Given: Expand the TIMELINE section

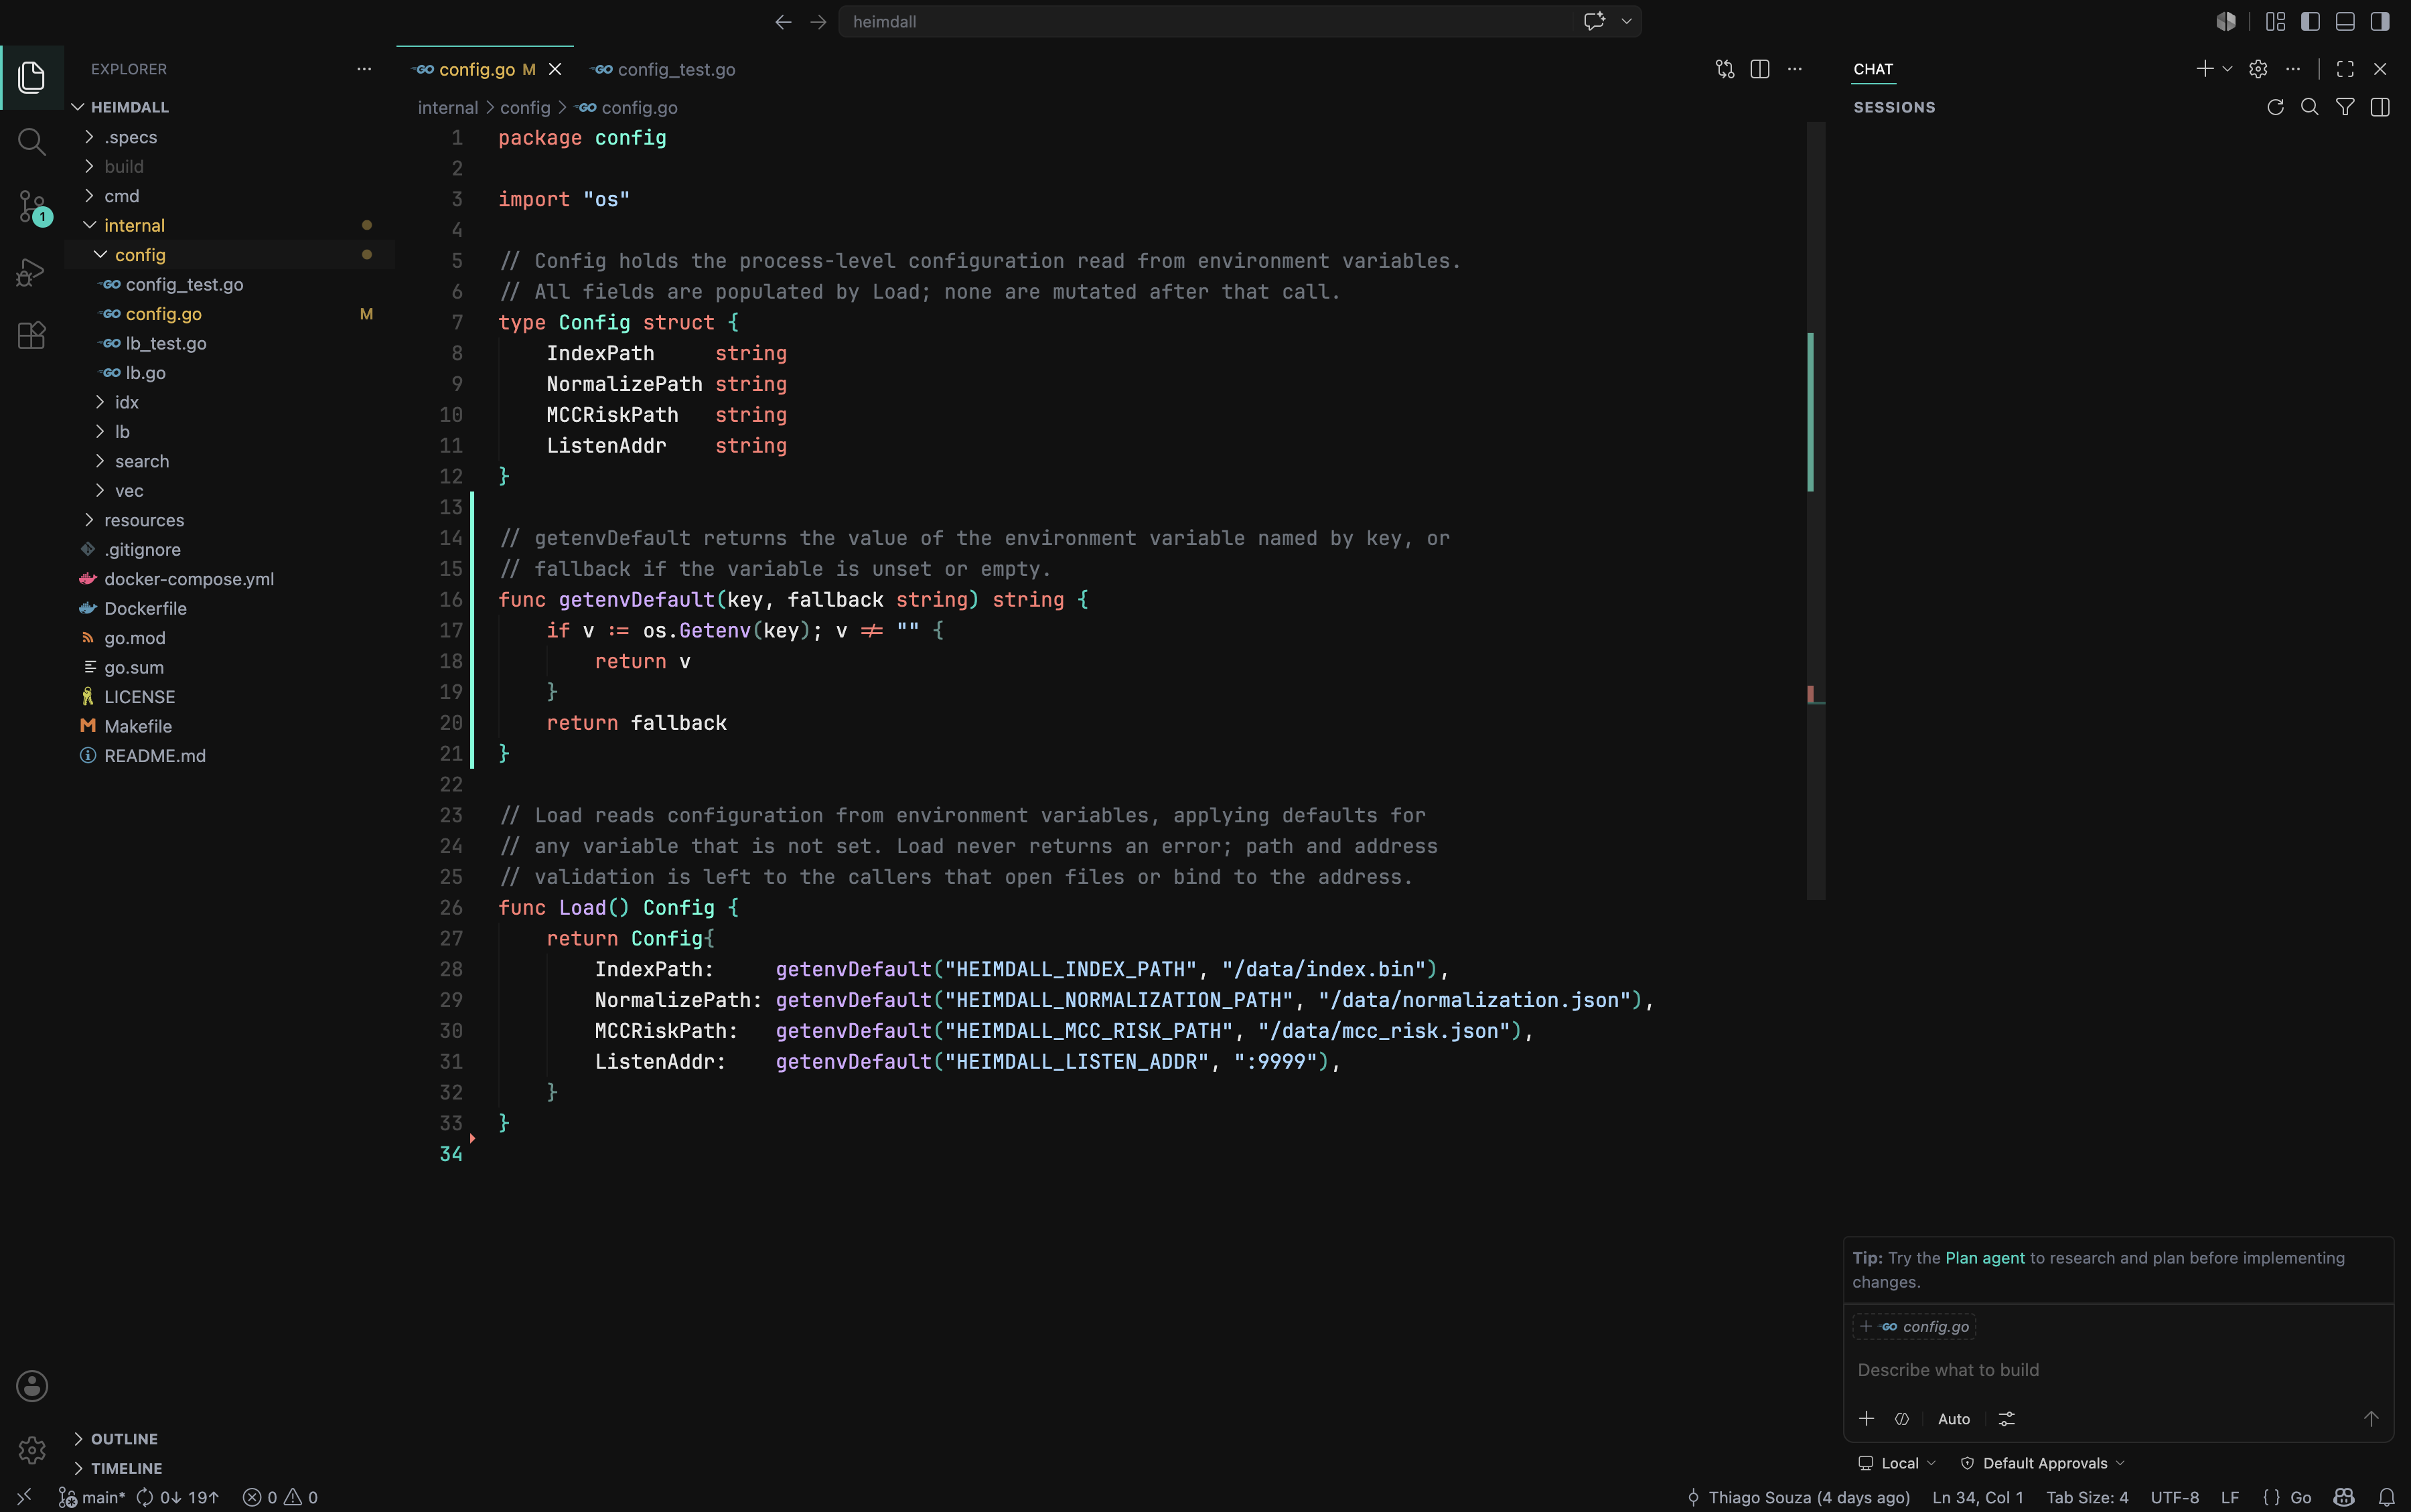Looking at the screenshot, I should point(230,1468).
